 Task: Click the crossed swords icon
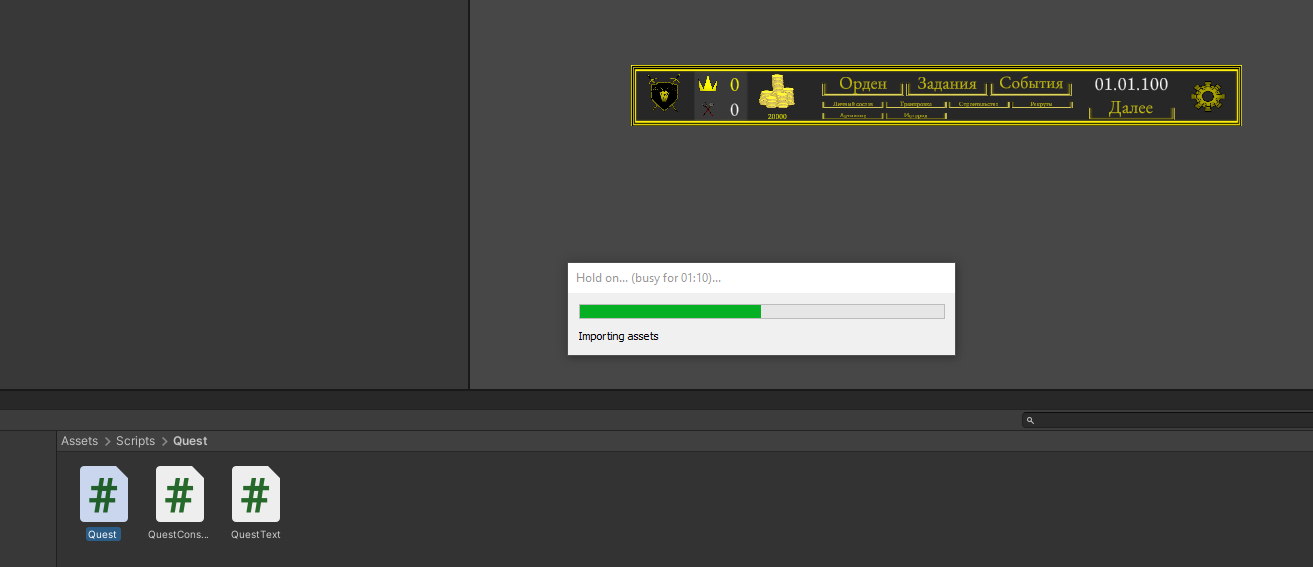coord(708,109)
